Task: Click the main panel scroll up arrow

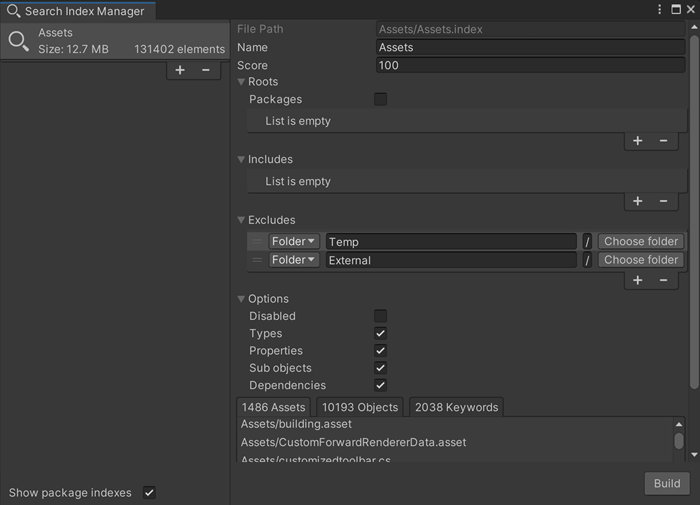Action: [694, 27]
